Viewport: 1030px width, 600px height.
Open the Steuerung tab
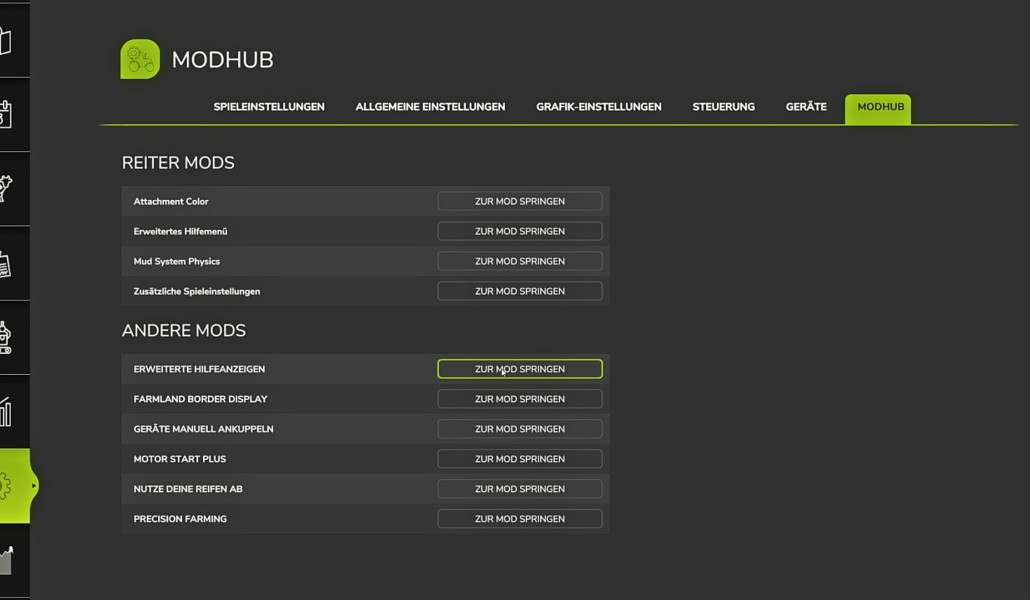coord(723,107)
